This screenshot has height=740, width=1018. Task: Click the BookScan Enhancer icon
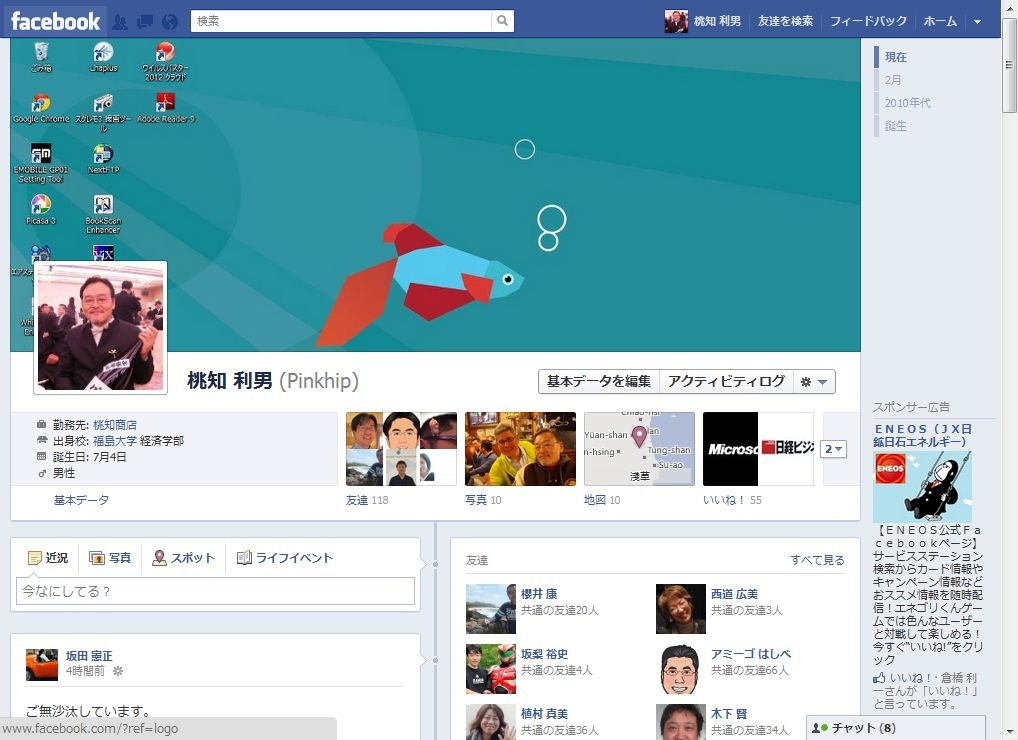click(103, 214)
